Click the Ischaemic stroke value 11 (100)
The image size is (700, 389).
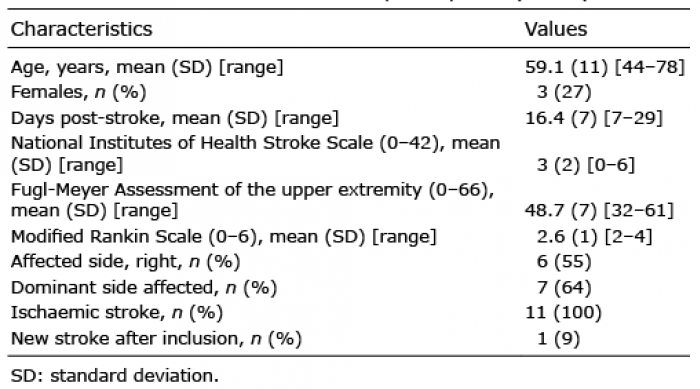point(563,312)
